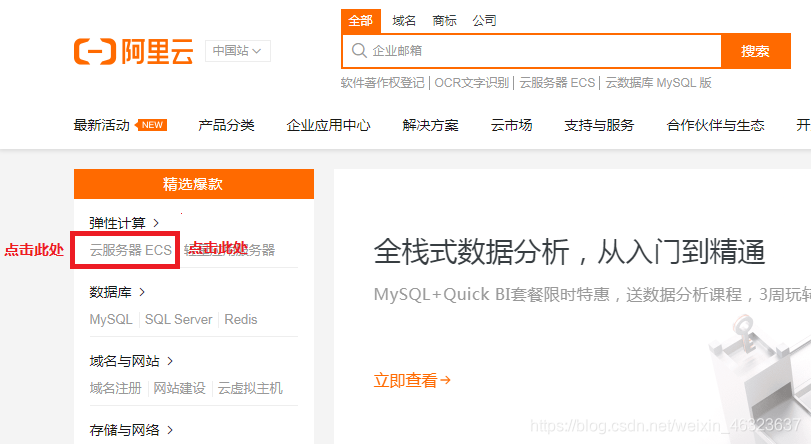Open the 企业应用中心 menu

[328, 125]
